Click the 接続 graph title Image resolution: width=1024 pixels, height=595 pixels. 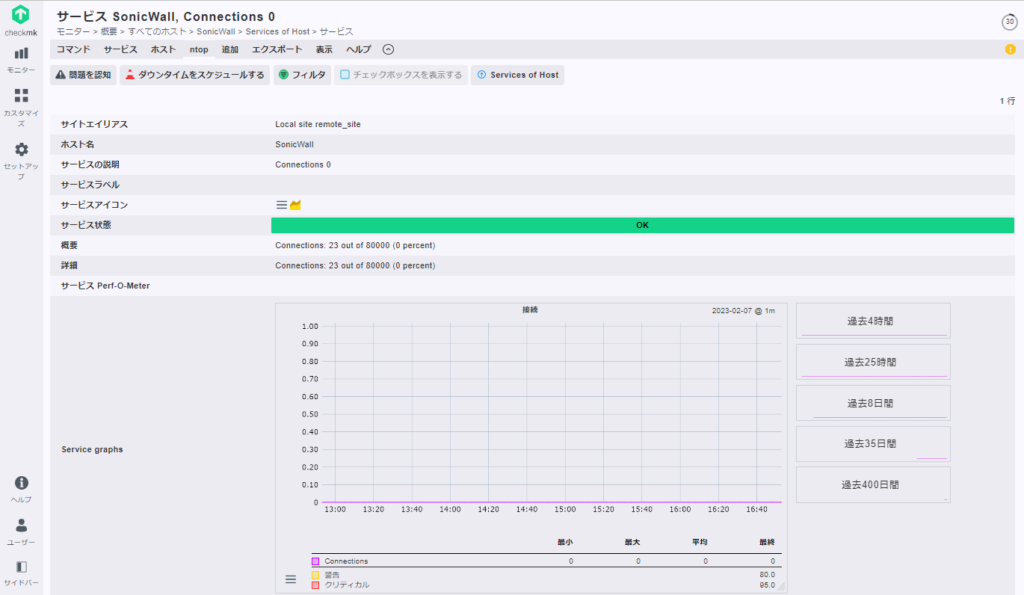(x=530, y=310)
